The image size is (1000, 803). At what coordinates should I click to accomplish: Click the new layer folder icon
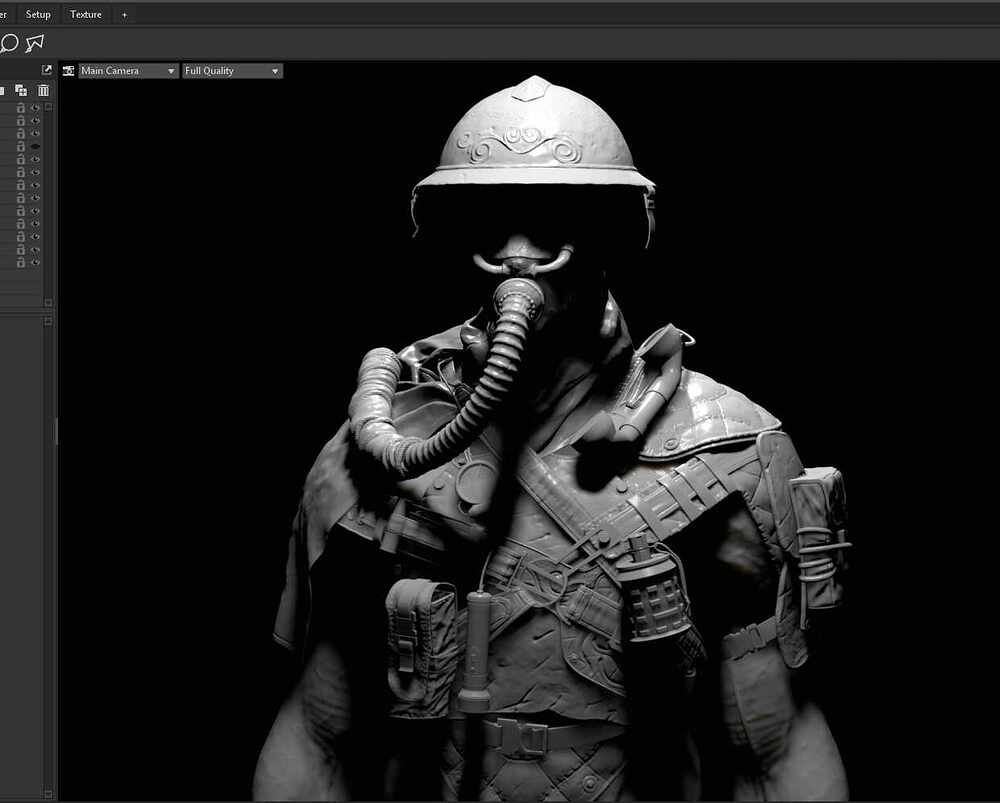pyautogui.click(x=21, y=91)
